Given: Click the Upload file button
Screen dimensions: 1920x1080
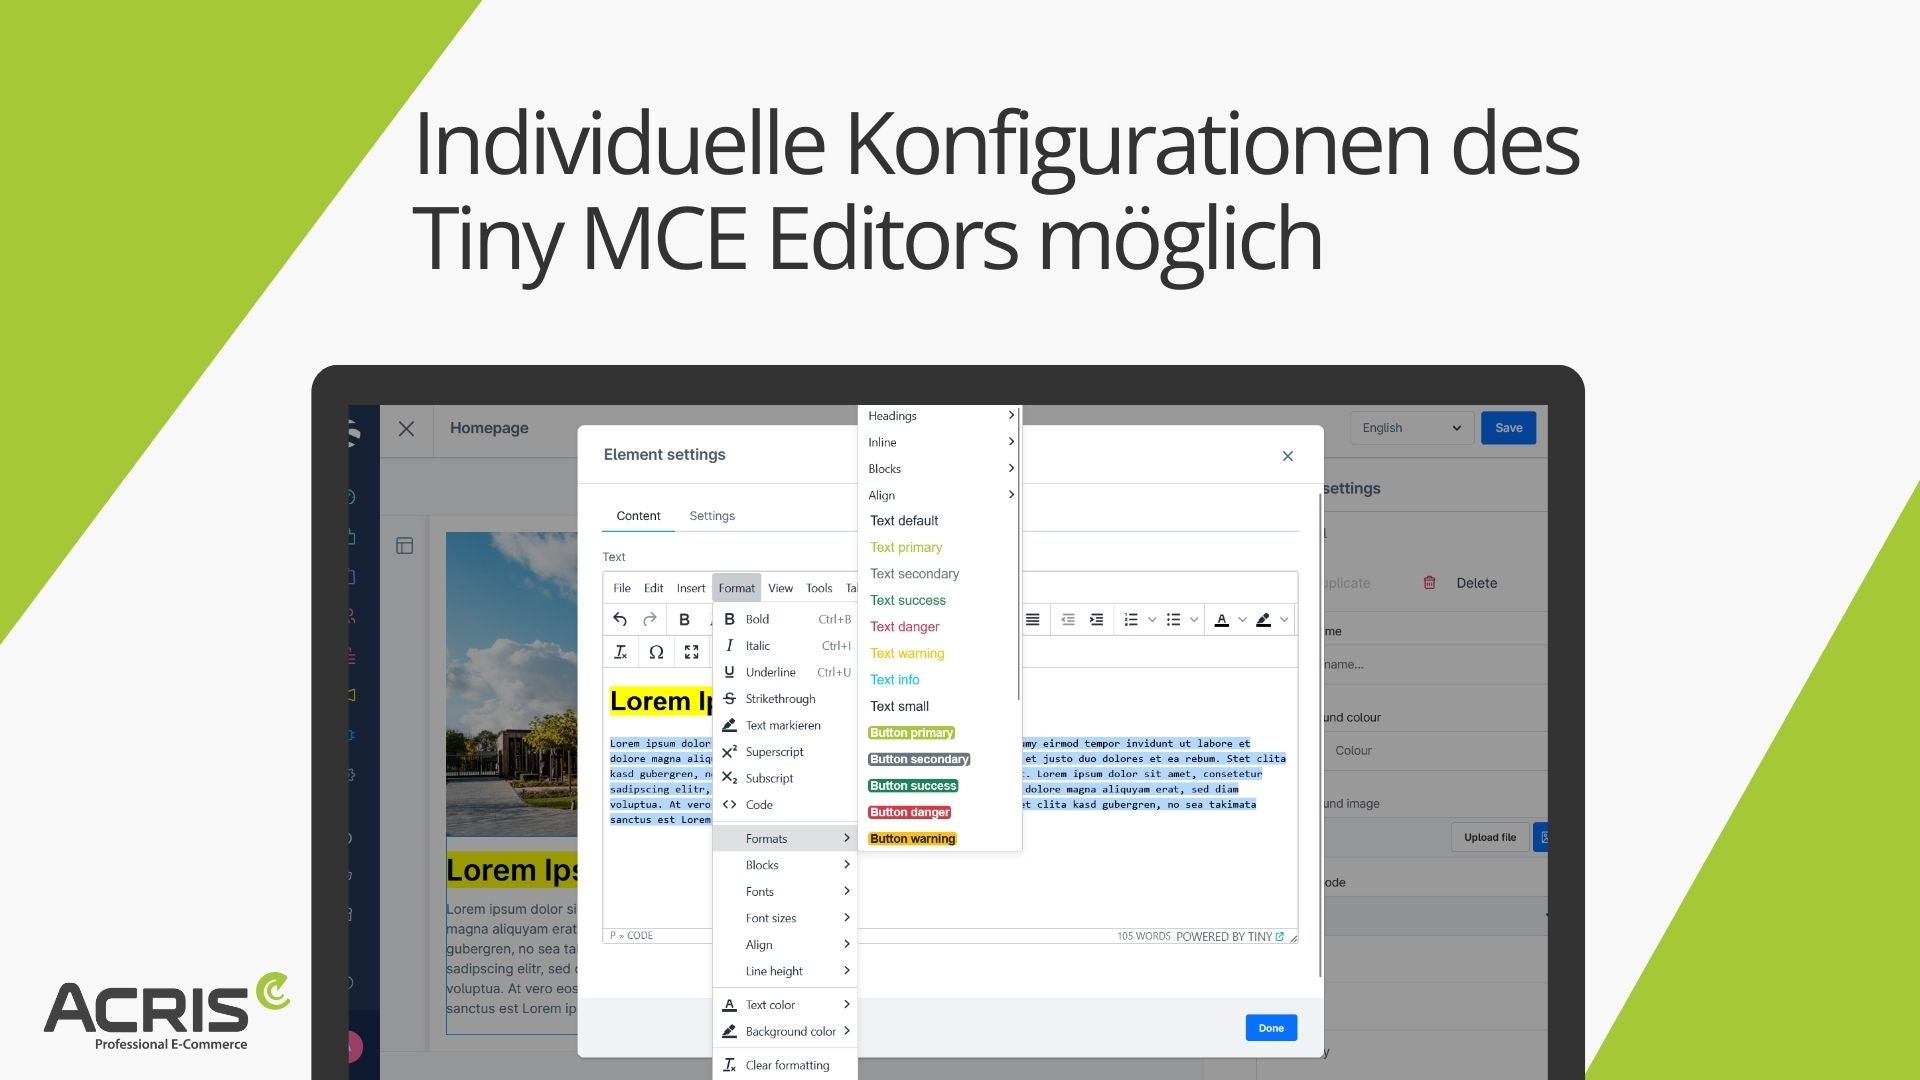Looking at the screenshot, I should click(1490, 838).
